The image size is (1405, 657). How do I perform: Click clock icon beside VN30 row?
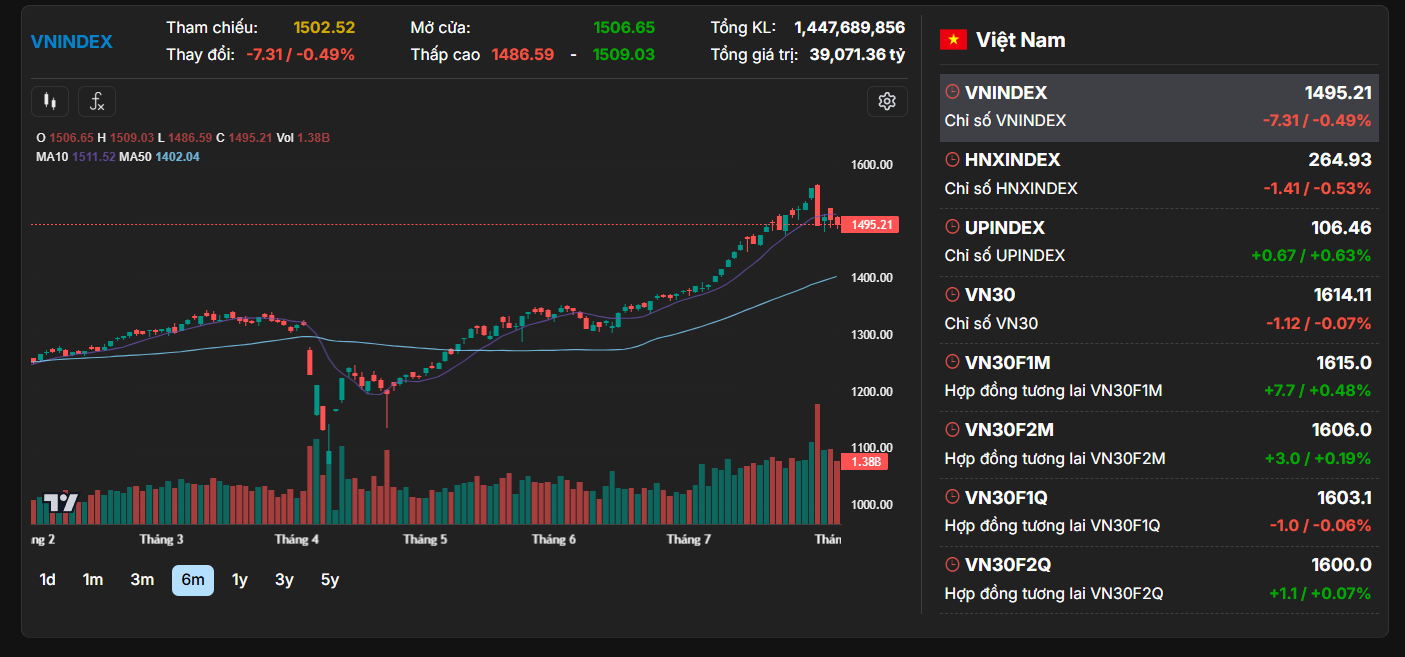[952, 295]
